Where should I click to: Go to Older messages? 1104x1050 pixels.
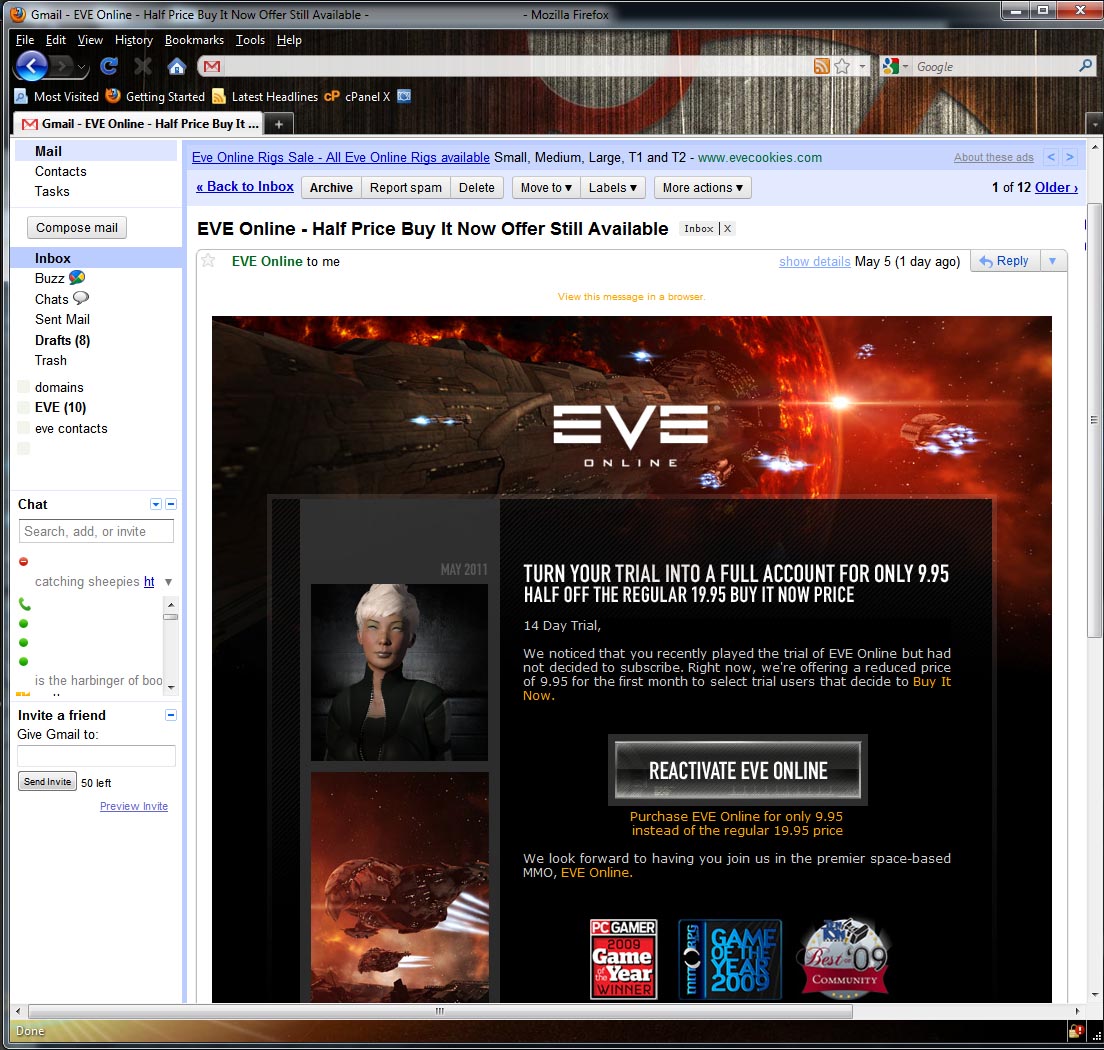point(1056,187)
